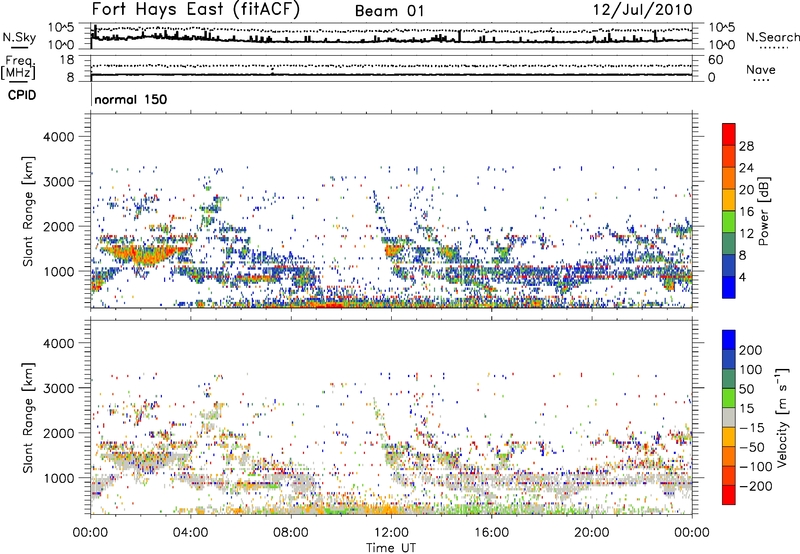
Task: Click inside the power range-time plot
Action: click(391, 211)
